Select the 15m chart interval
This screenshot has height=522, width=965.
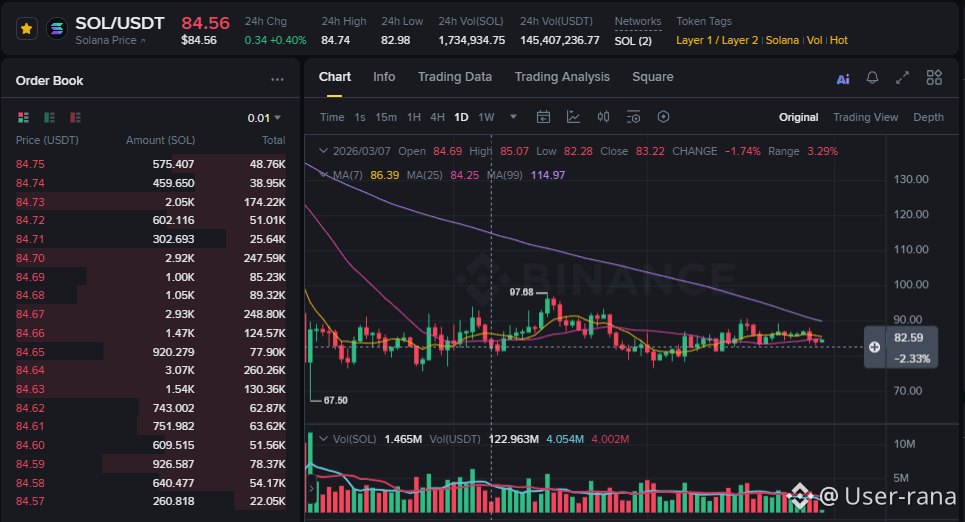pos(386,117)
